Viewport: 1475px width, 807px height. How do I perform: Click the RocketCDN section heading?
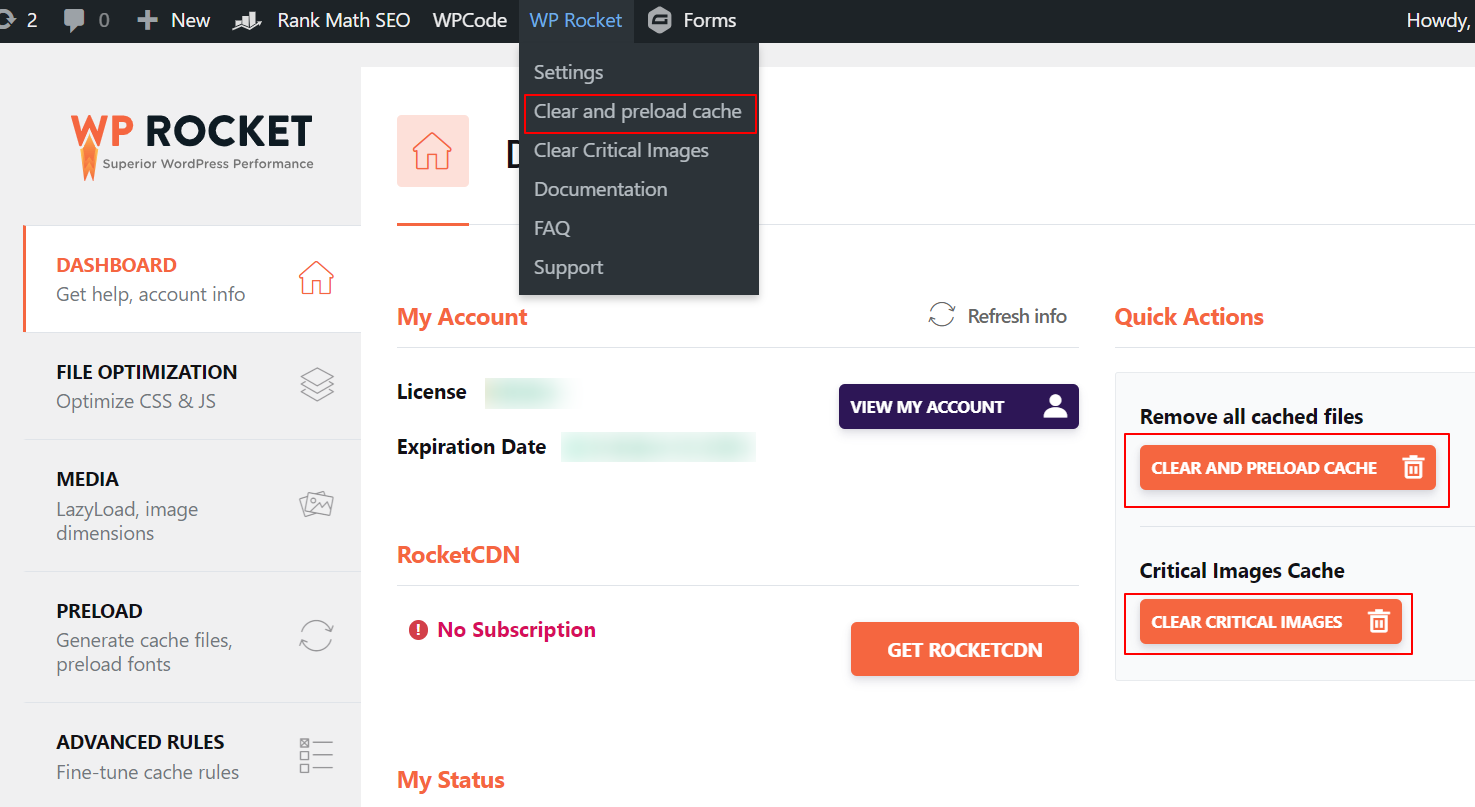point(458,555)
